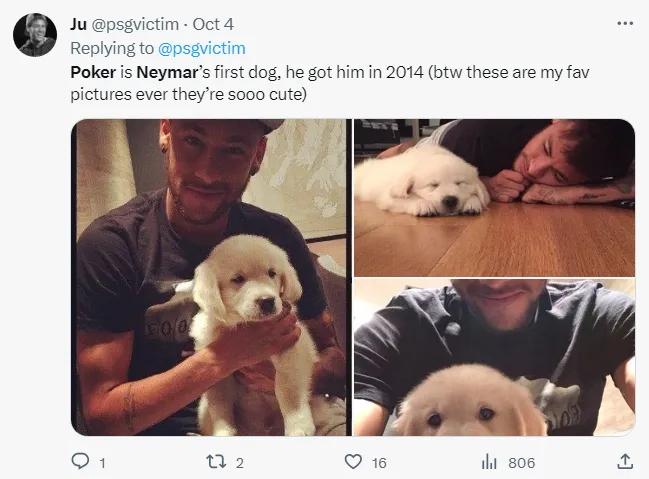Open the large photo of man holding puppy
Viewport: 649px width, 479px height.
click(x=209, y=277)
